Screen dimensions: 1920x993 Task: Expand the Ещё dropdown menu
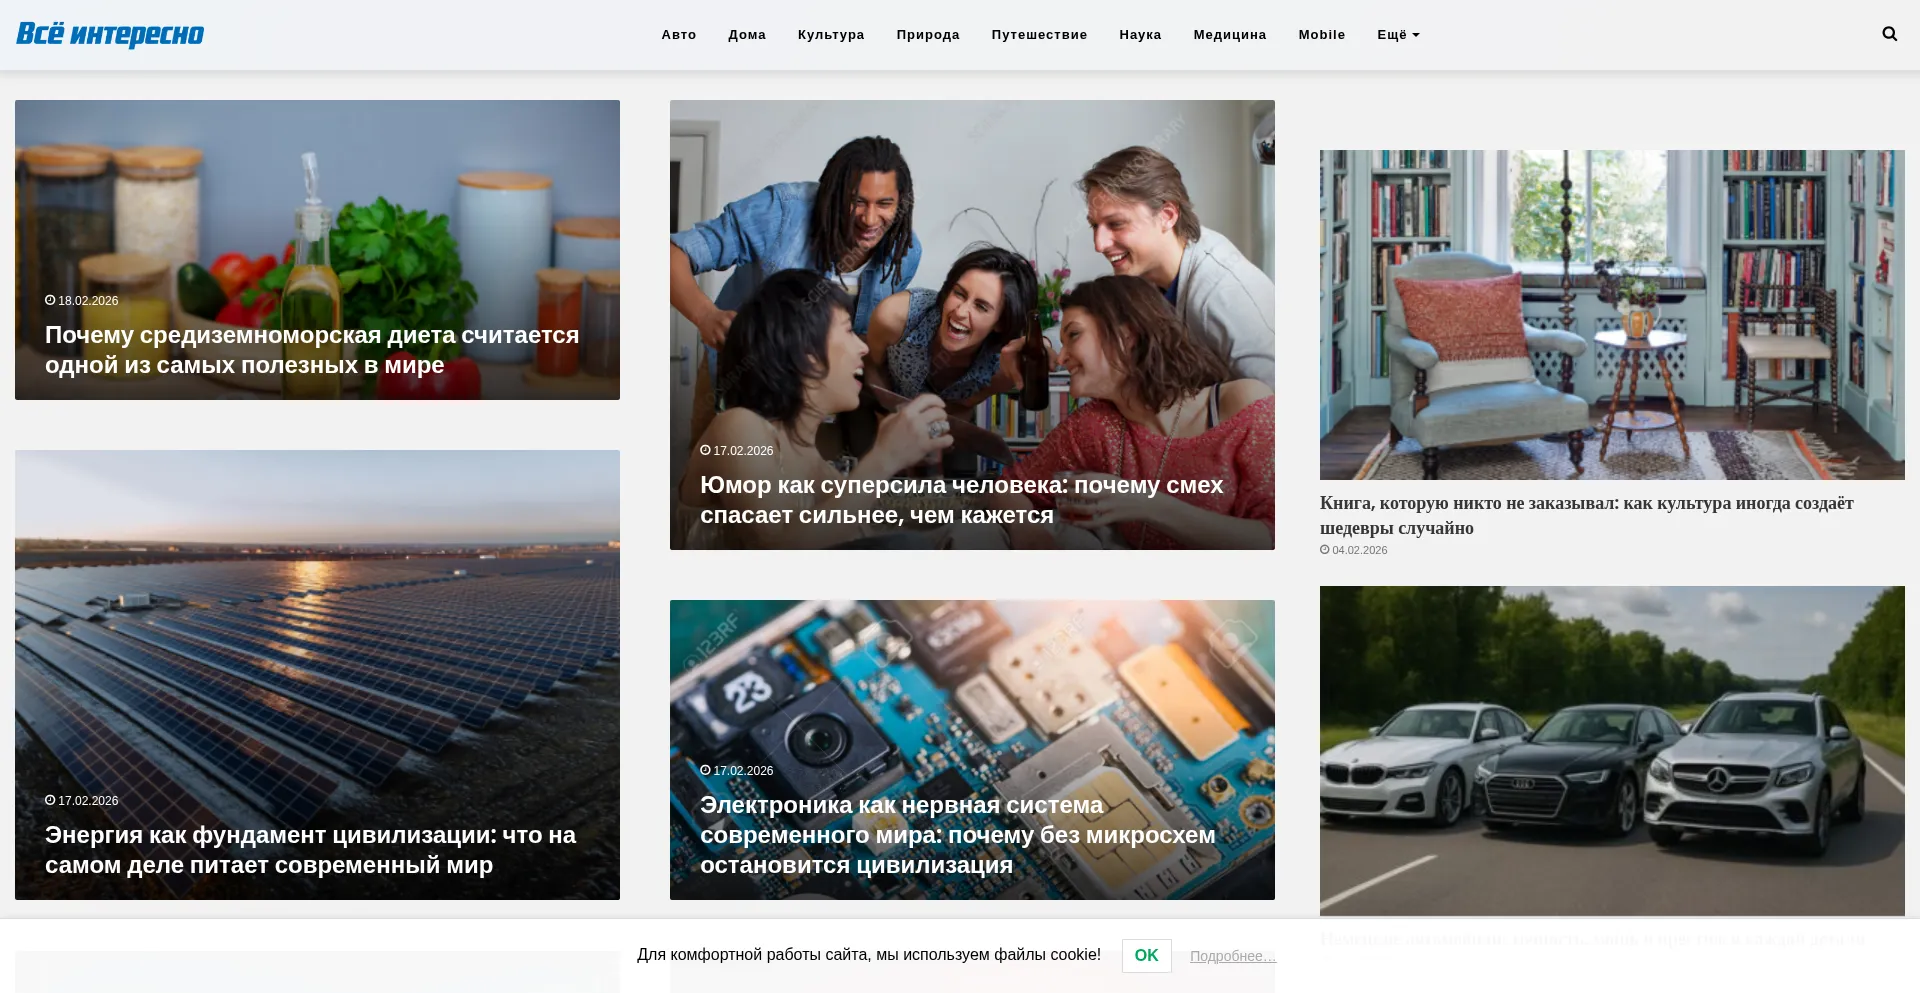[1398, 35]
